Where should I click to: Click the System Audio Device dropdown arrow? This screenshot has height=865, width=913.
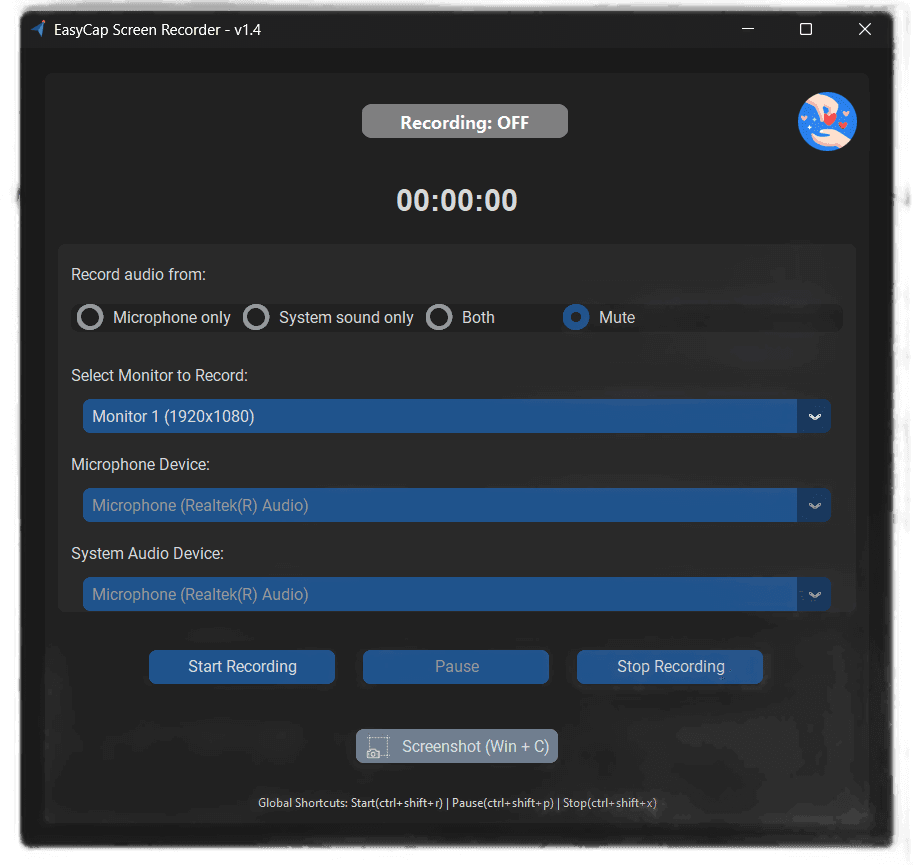click(815, 594)
